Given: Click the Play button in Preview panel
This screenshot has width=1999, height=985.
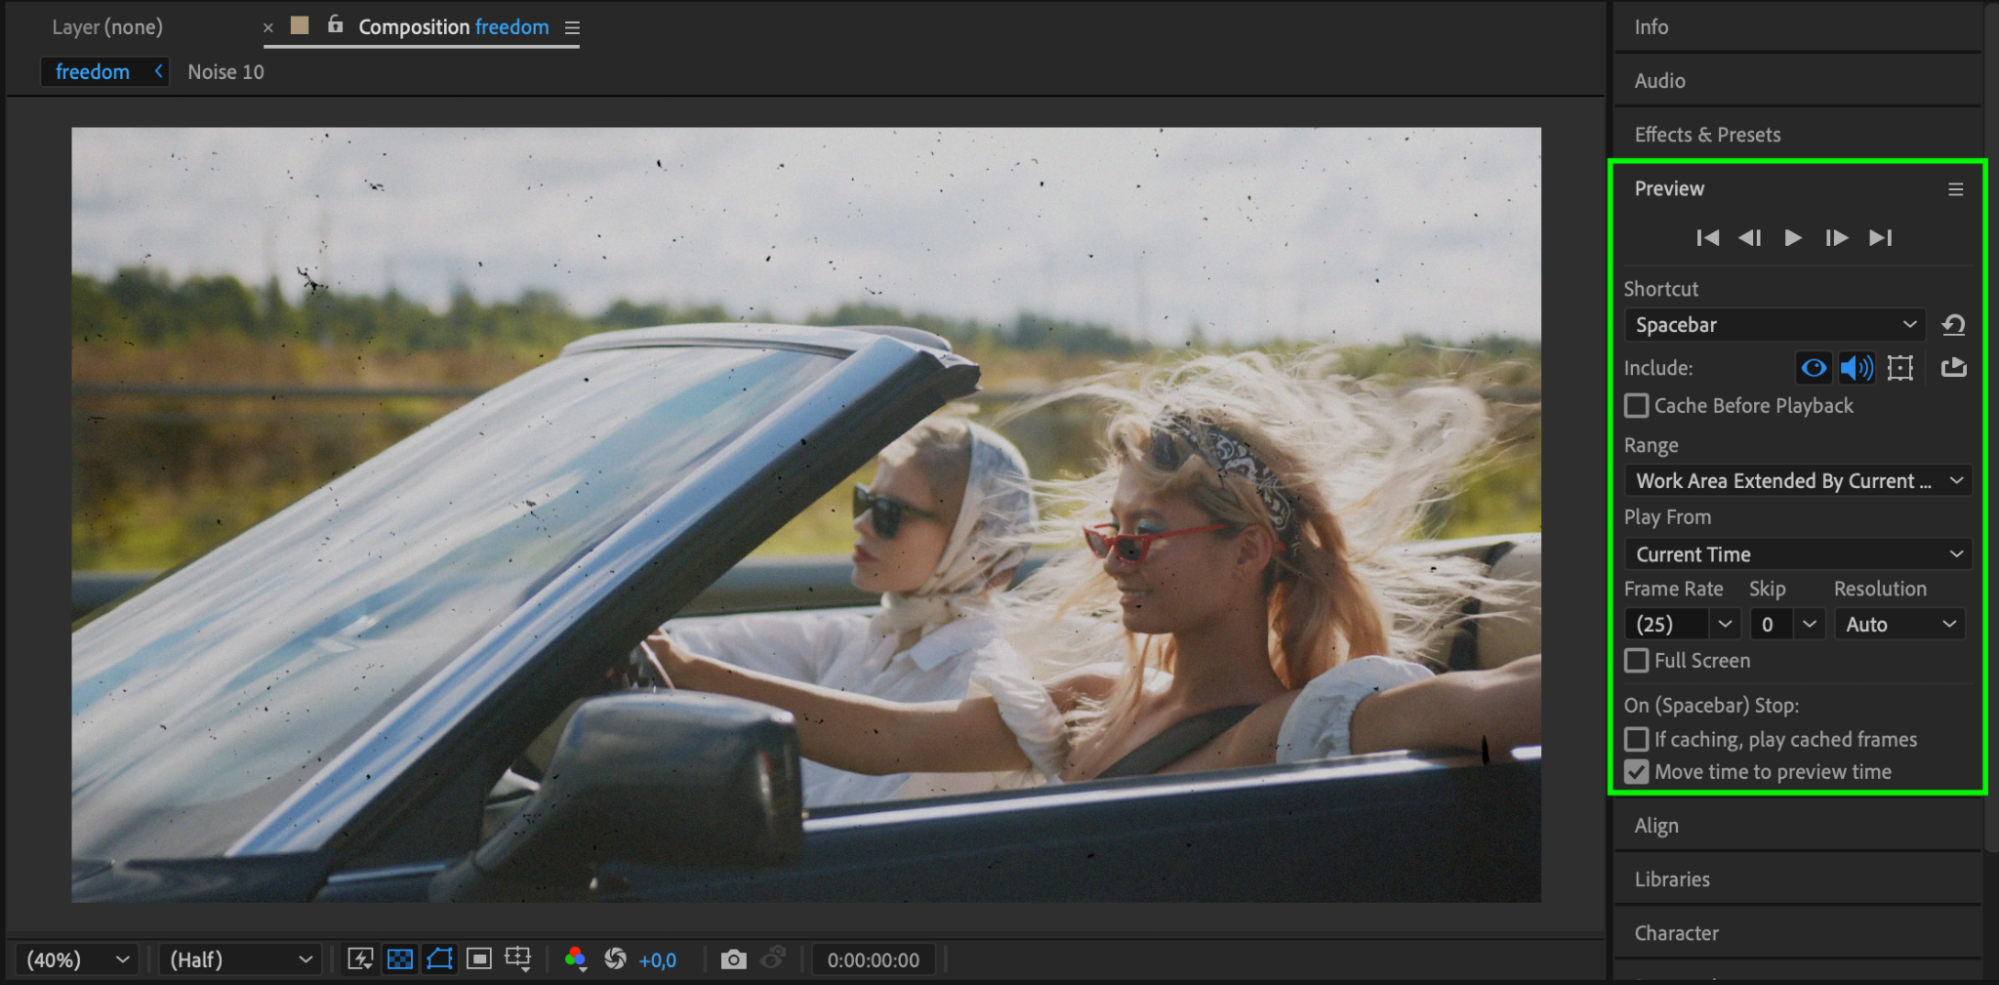Looking at the screenshot, I should (1793, 238).
